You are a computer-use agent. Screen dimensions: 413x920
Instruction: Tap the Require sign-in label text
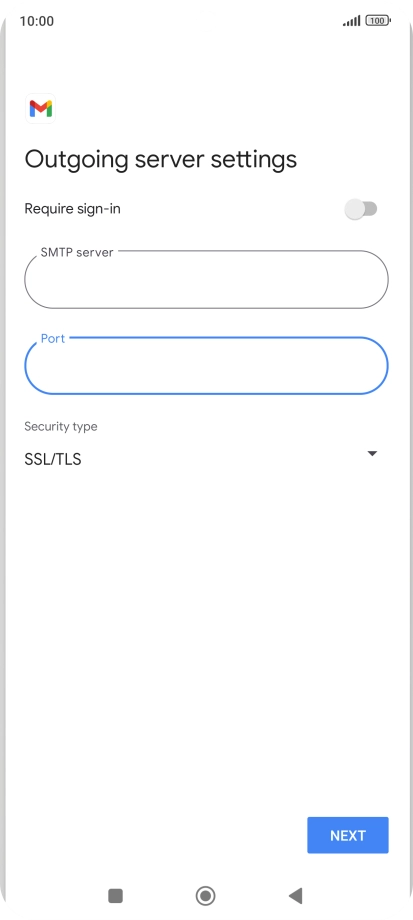click(72, 209)
